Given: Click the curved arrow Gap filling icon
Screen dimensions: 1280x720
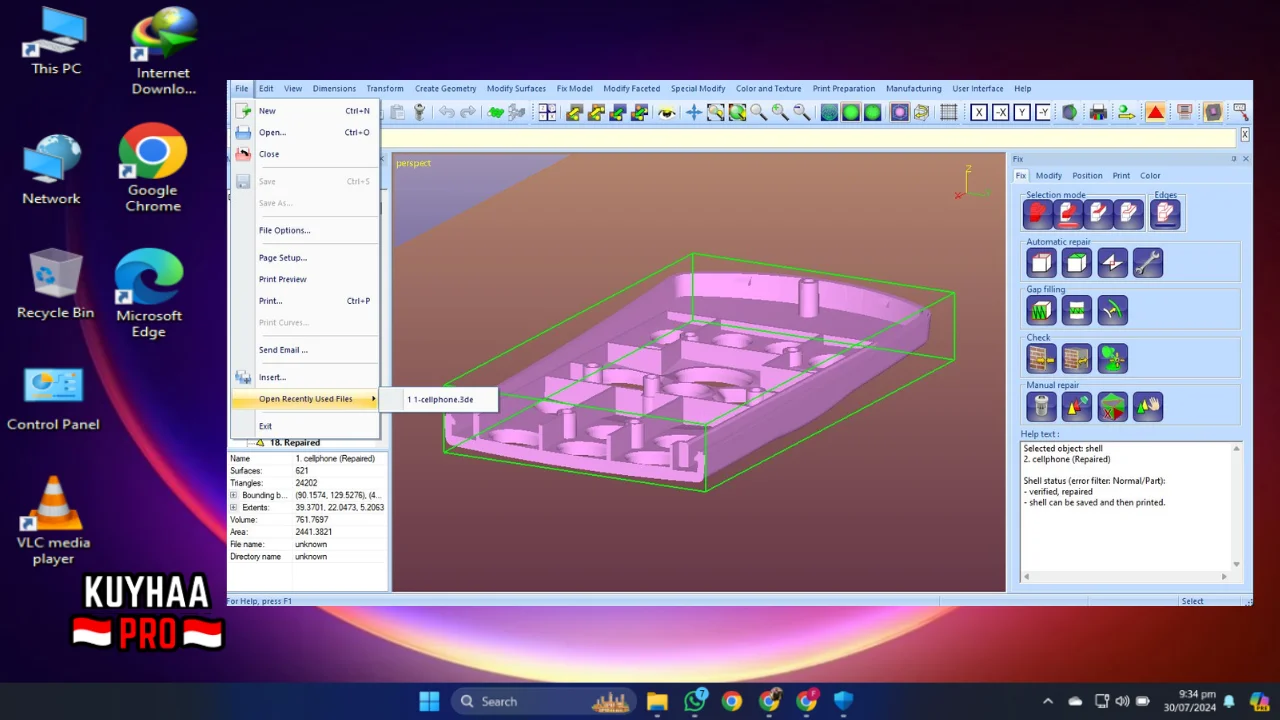Looking at the screenshot, I should [x=1112, y=311].
